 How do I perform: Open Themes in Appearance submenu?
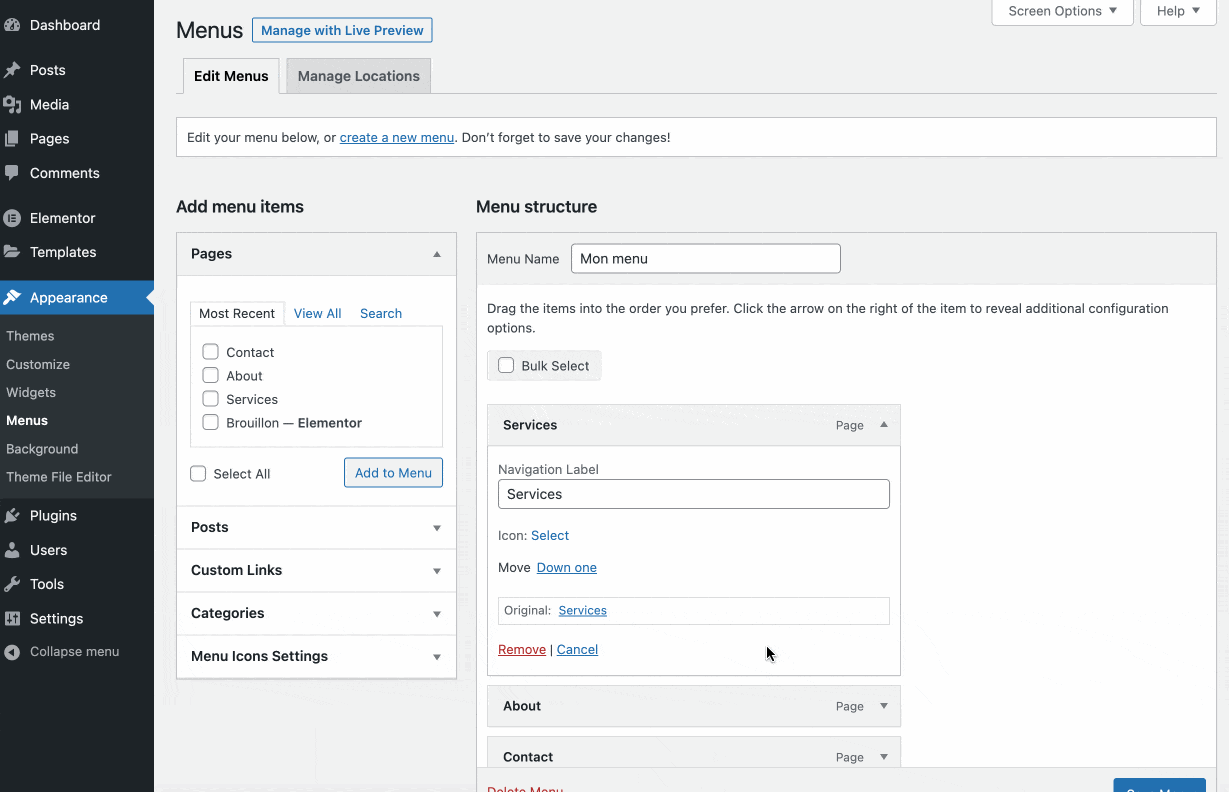pos(30,336)
